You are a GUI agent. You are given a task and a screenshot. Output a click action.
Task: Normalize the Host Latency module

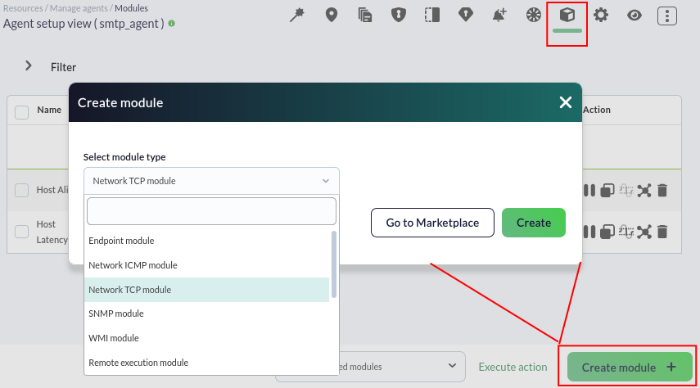(626, 232)
